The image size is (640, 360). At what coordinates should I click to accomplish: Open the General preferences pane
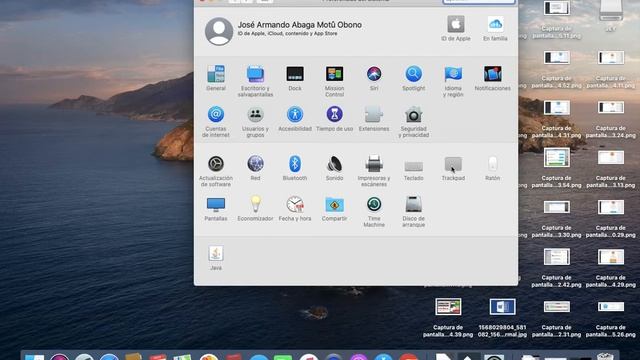coord(216,74)
